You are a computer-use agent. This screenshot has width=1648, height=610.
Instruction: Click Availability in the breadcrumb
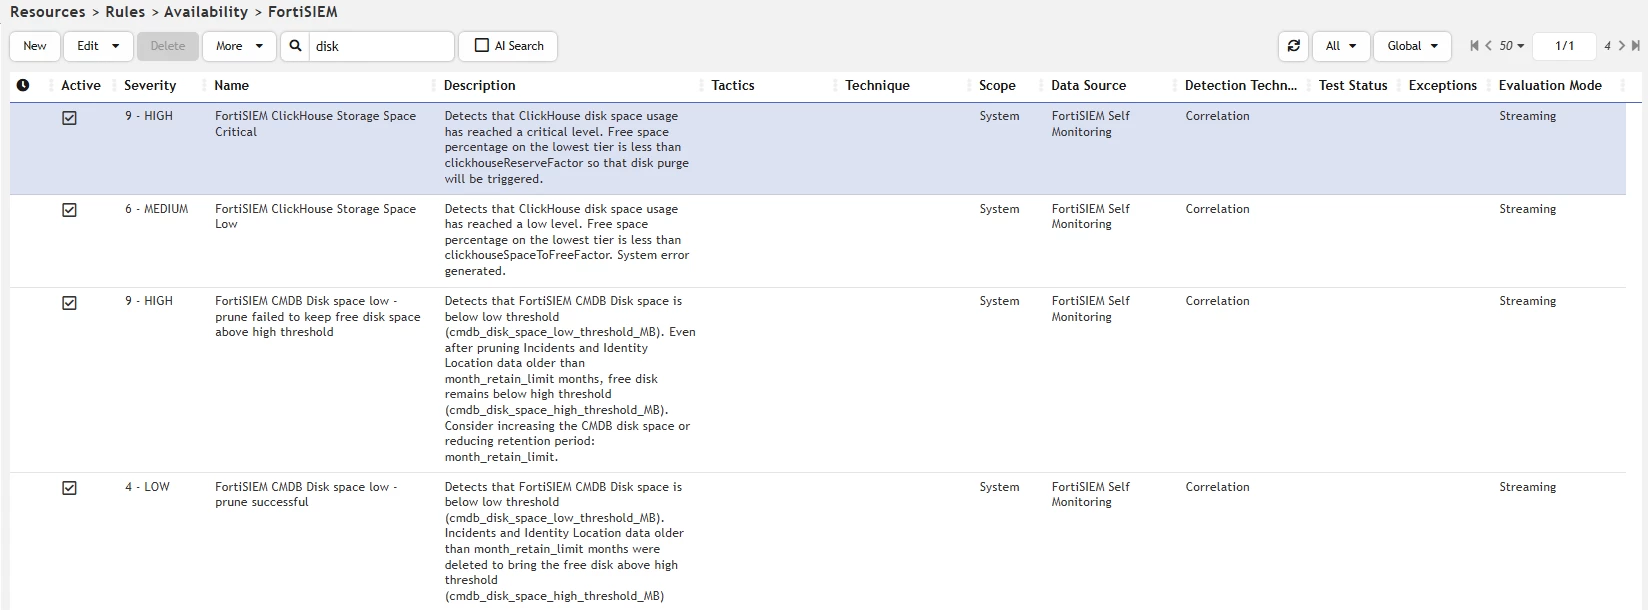(206, 12)
